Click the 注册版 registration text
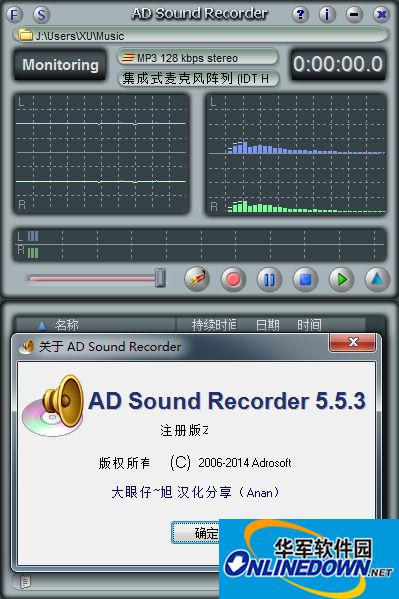 (x=184, y=431)
